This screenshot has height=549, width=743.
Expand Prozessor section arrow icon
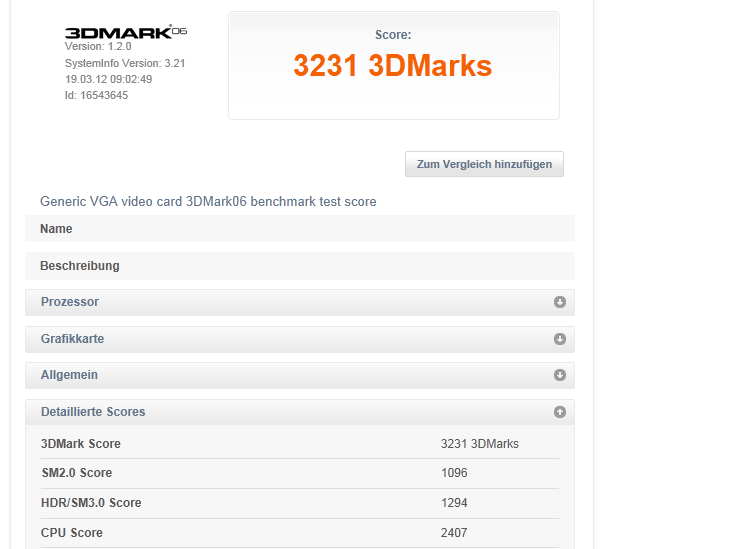tap(560, 302)
